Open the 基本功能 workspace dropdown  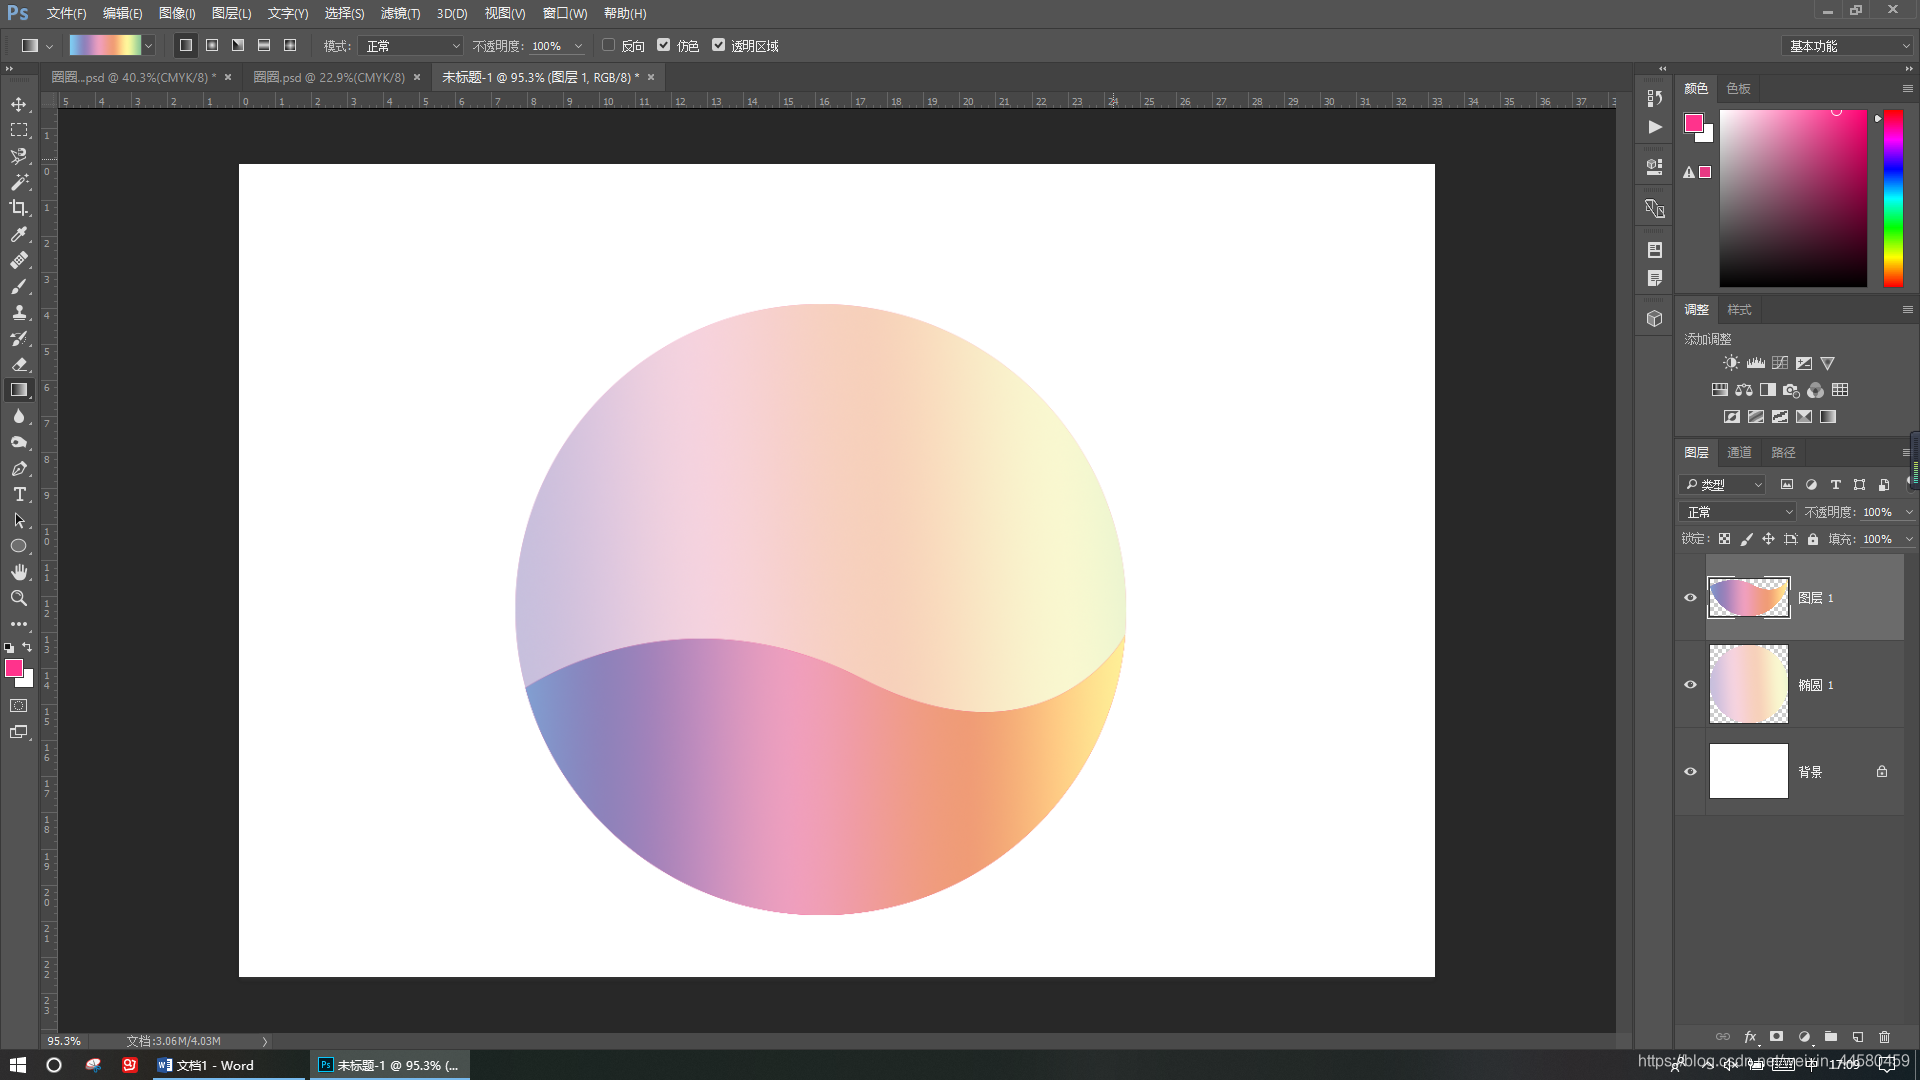(1849, 46)
